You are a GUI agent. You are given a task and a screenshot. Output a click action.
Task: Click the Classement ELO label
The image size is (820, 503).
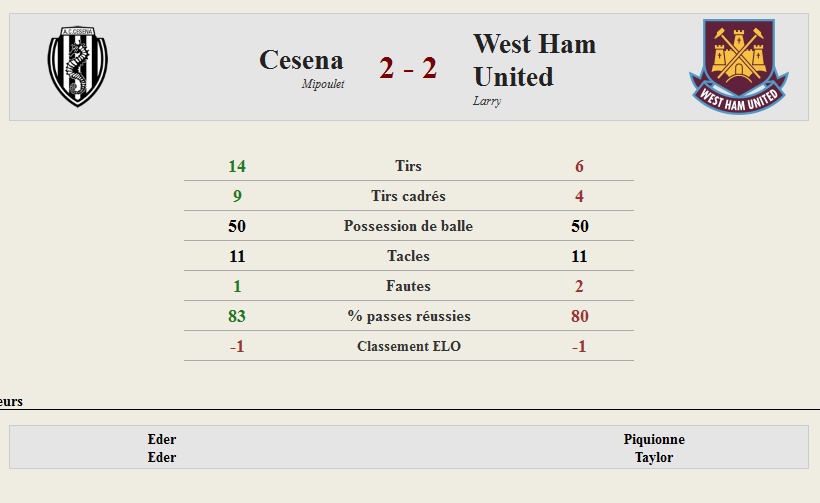click(408, 346)
